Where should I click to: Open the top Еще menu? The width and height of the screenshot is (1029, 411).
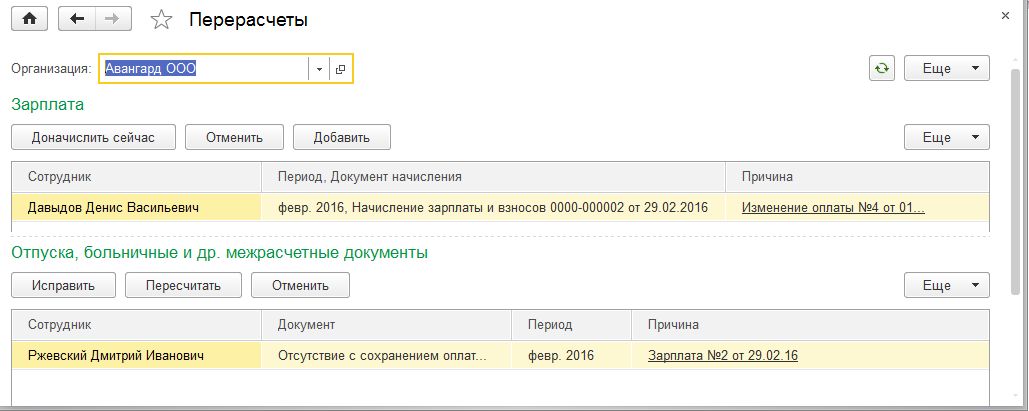(946, 68)
